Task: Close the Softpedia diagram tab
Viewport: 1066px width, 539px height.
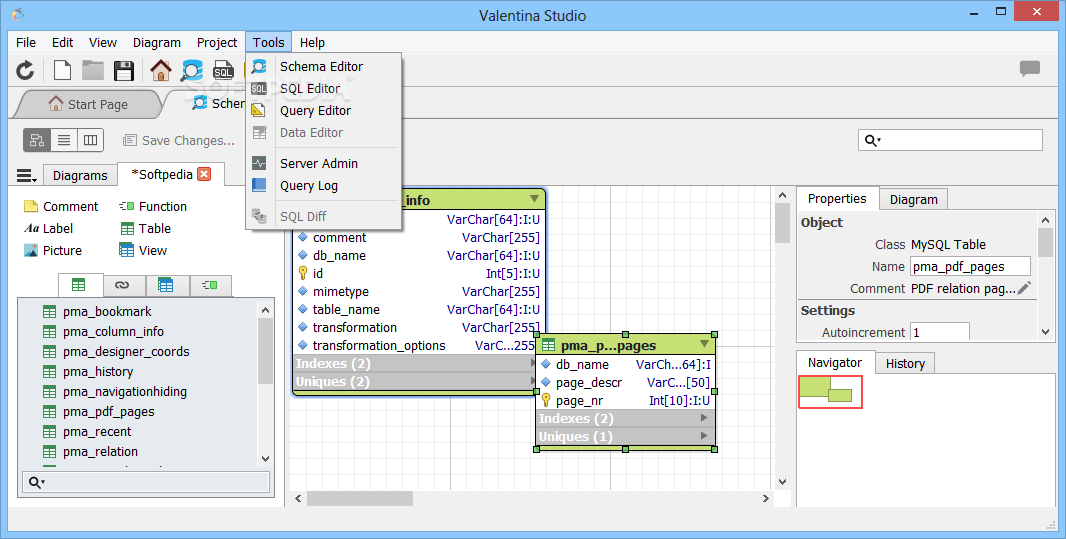Action: point(204,174)
